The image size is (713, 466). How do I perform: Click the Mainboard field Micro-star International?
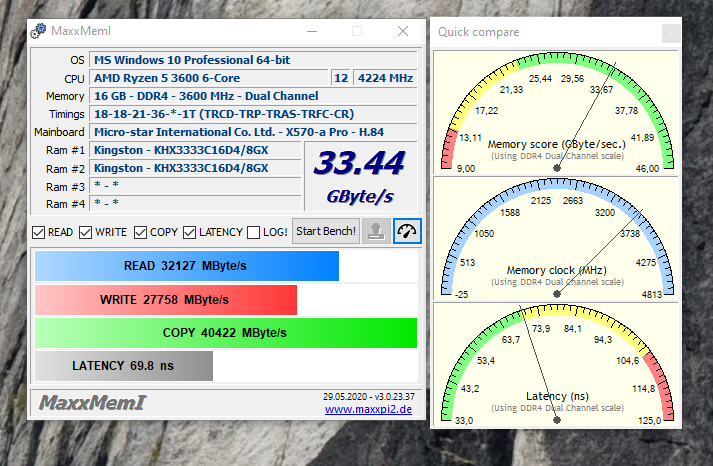(253, 132)
